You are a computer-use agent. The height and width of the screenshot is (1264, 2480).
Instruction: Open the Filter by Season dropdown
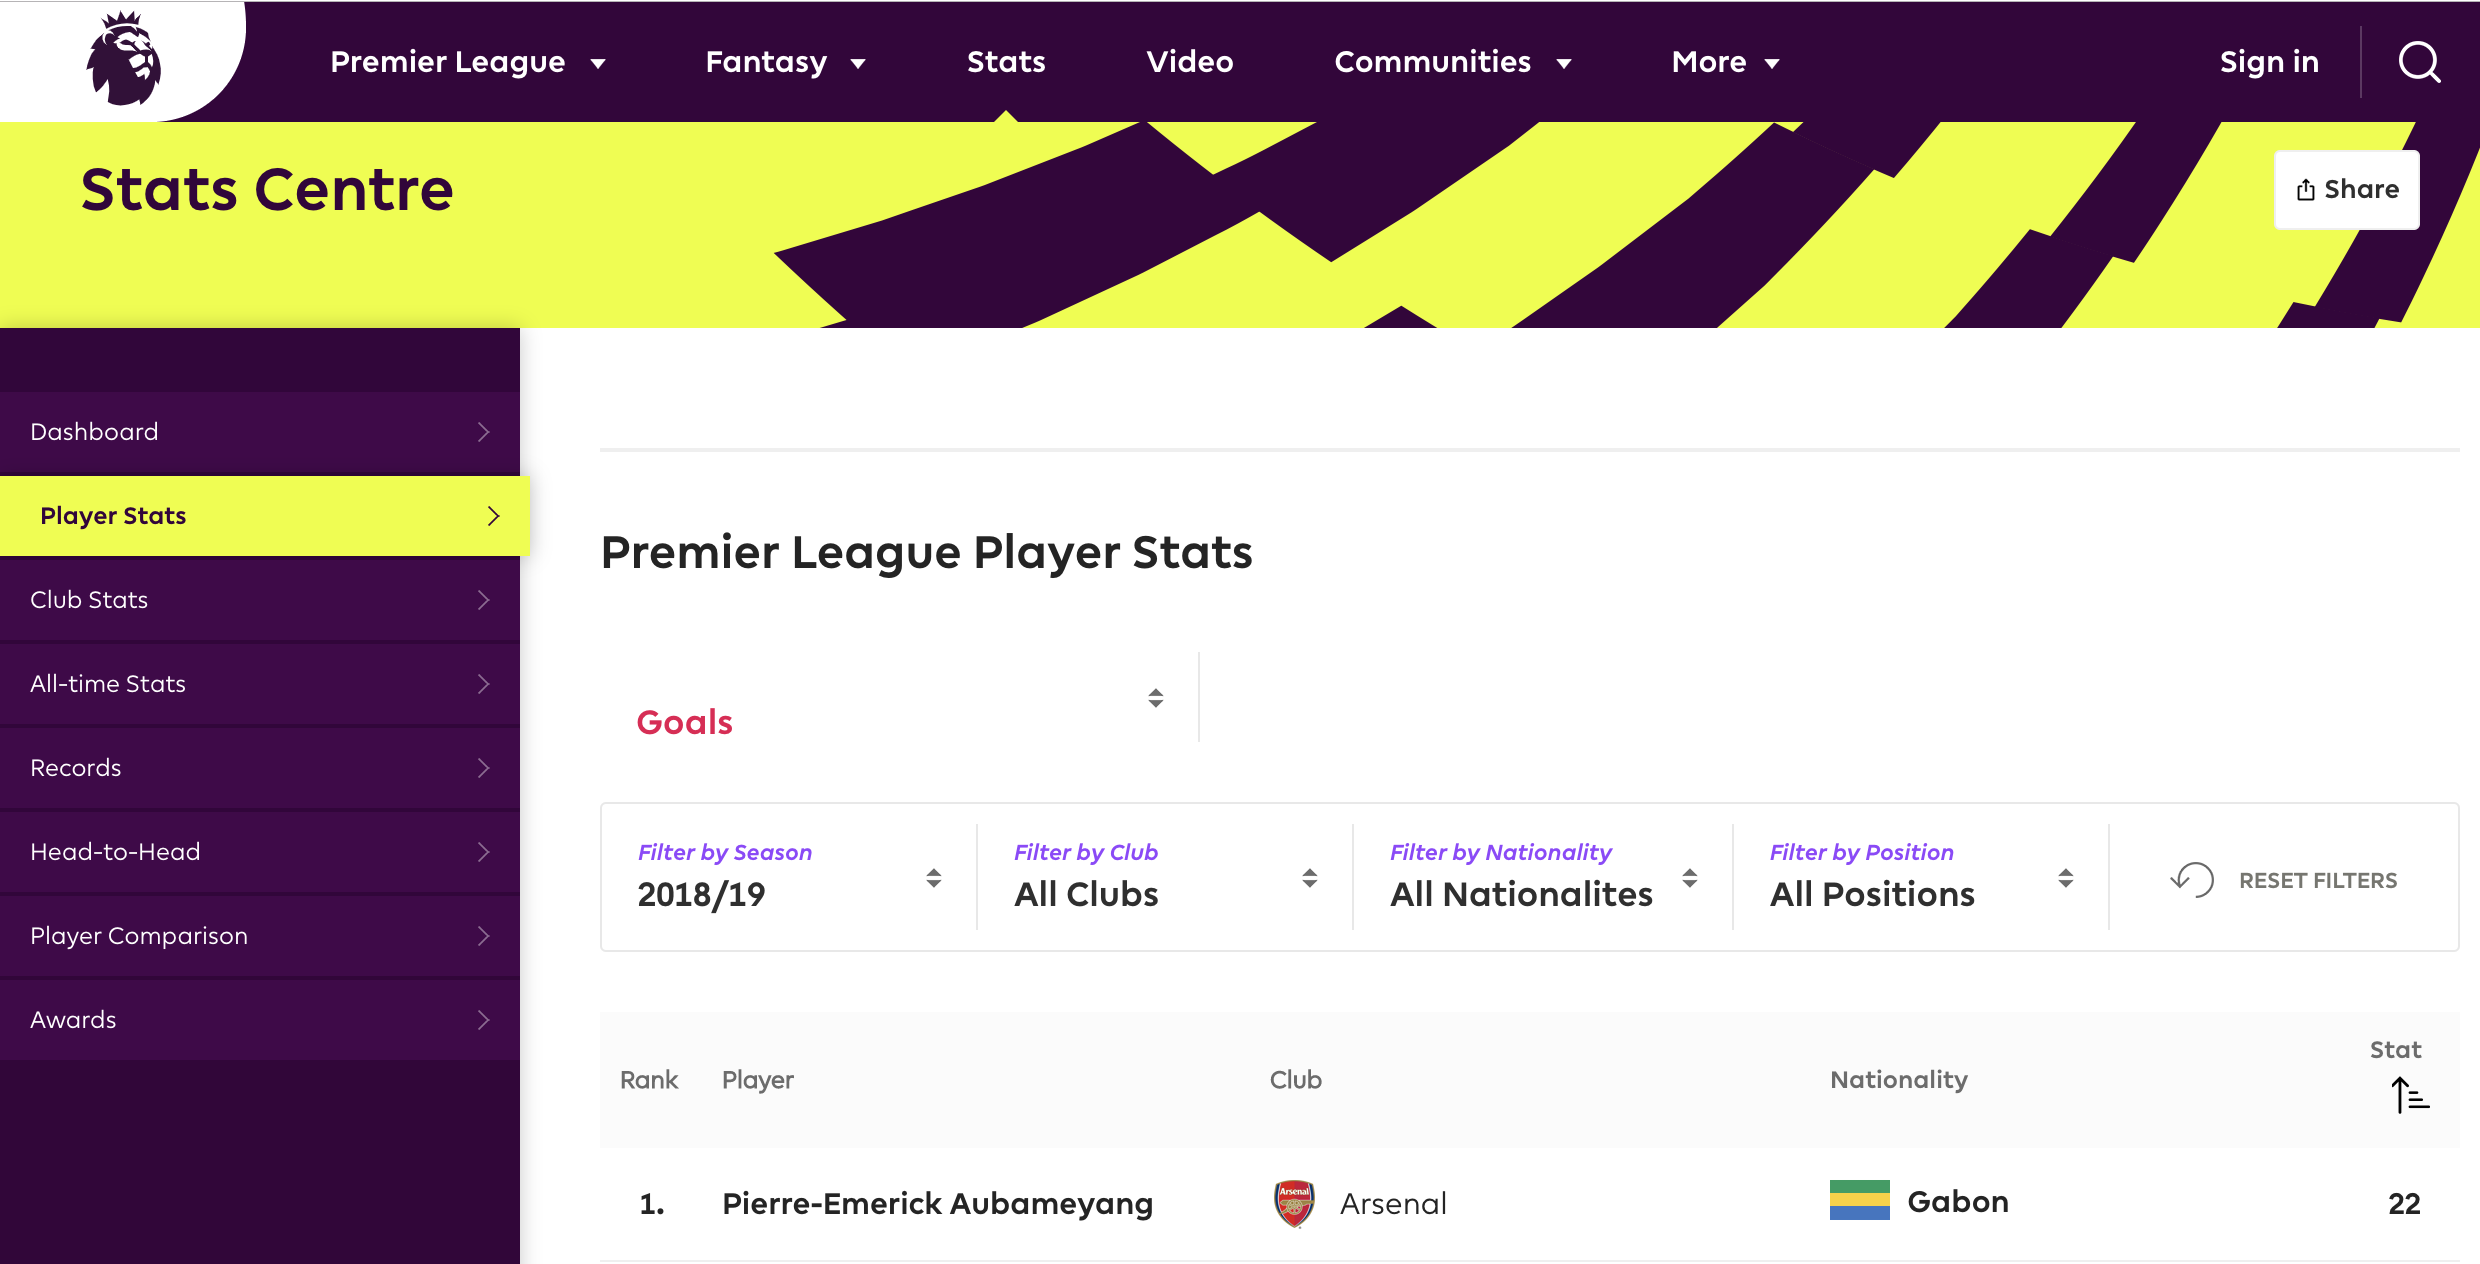(789, 878)
